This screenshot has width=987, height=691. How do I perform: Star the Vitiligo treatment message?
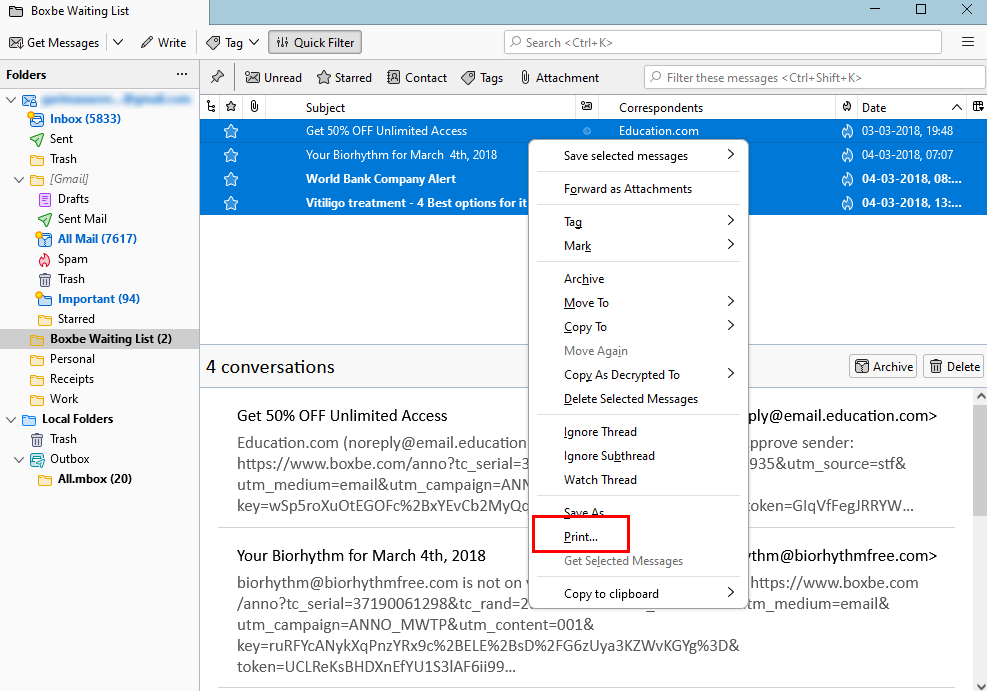231,203
